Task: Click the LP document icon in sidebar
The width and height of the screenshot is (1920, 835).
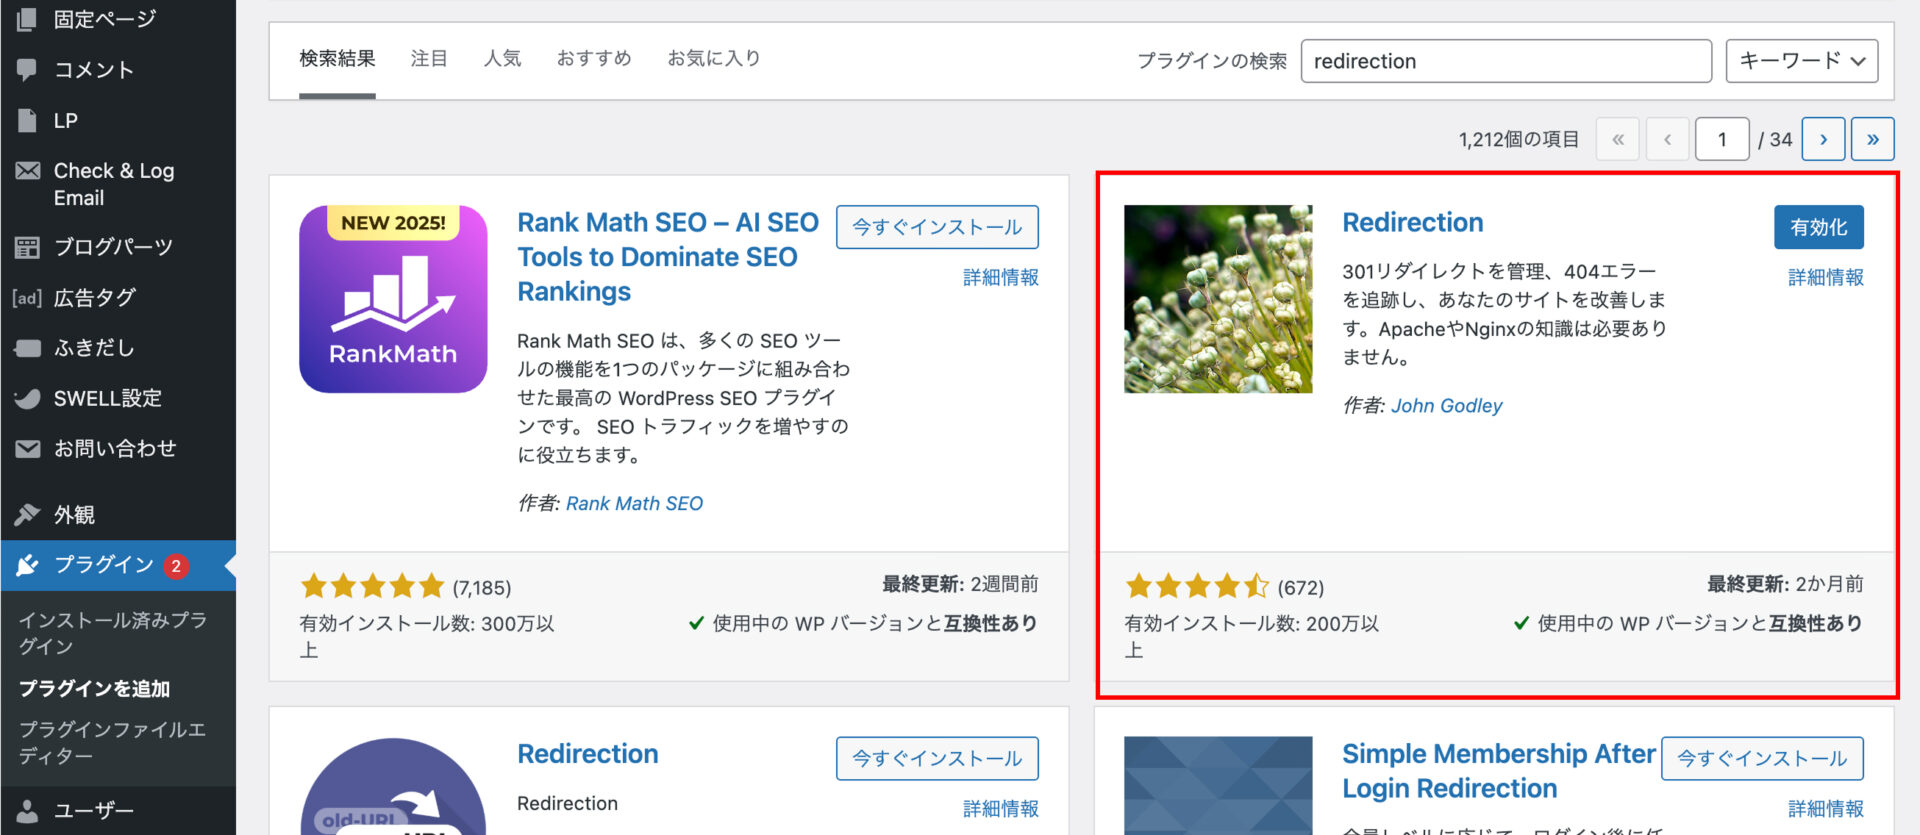Action: pos(27,120)
